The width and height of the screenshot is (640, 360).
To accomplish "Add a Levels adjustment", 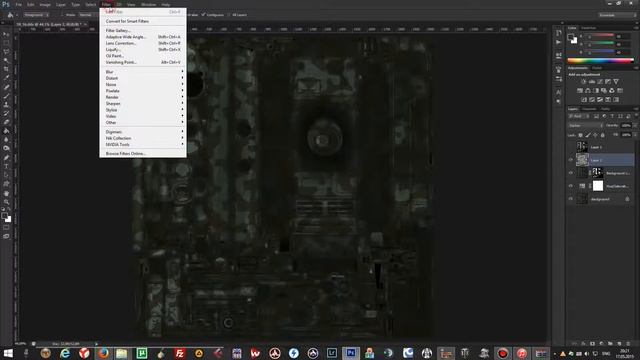I will (x=592, y=82).
